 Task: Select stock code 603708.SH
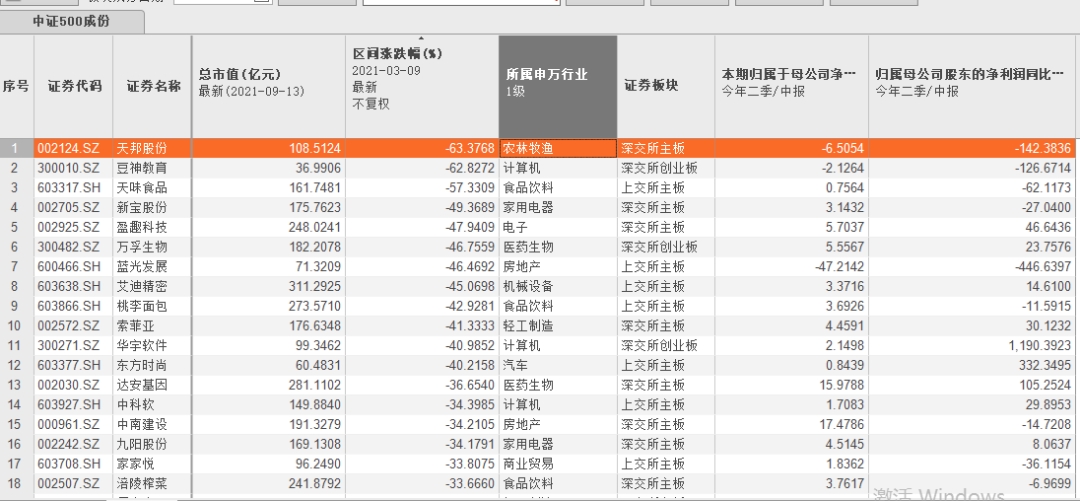(x=74, y=463)
